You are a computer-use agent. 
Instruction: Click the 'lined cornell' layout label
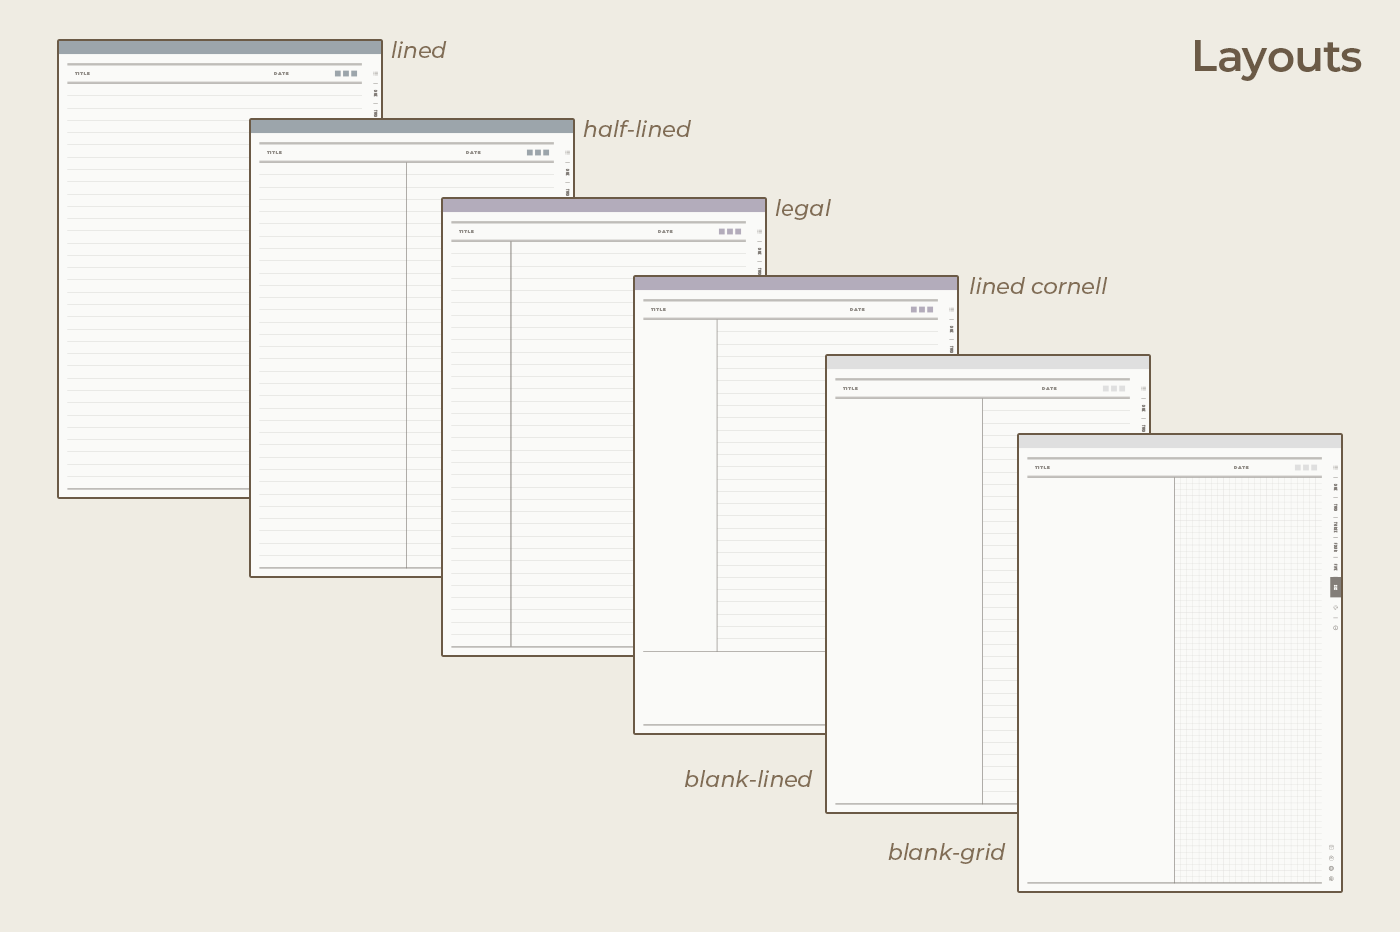point(1037,287)
